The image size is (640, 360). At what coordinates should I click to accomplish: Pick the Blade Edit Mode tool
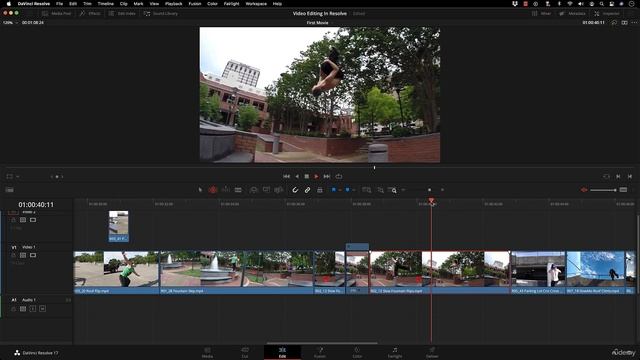point(238,190)
